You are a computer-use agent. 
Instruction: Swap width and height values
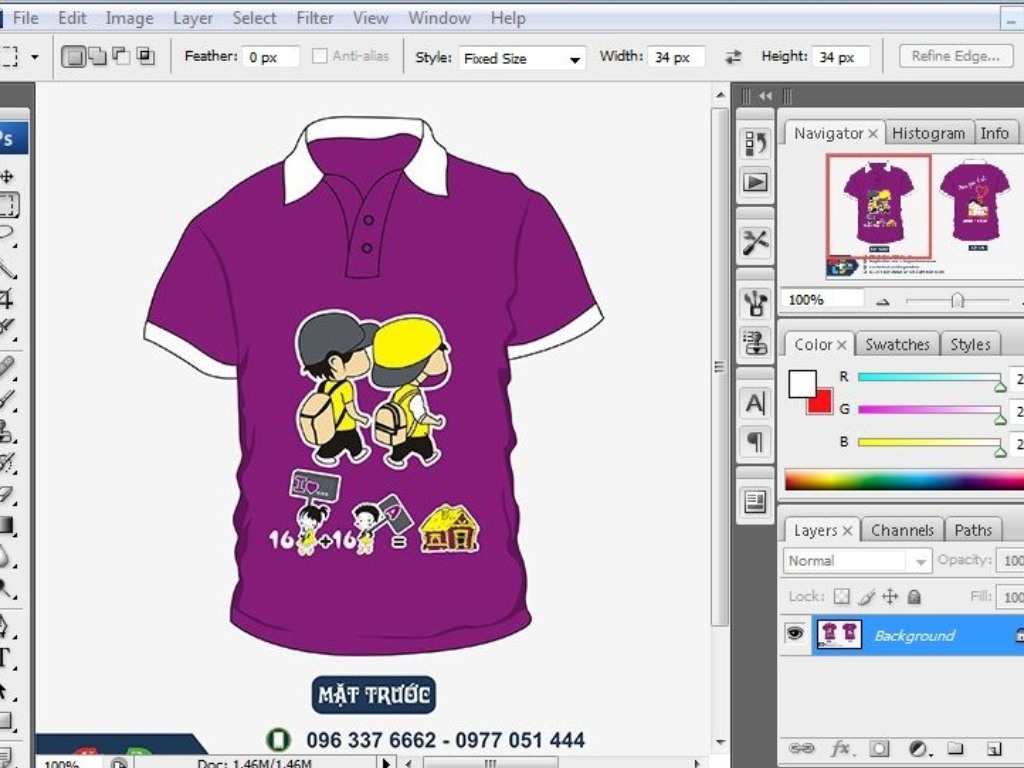tap(734, 58)
